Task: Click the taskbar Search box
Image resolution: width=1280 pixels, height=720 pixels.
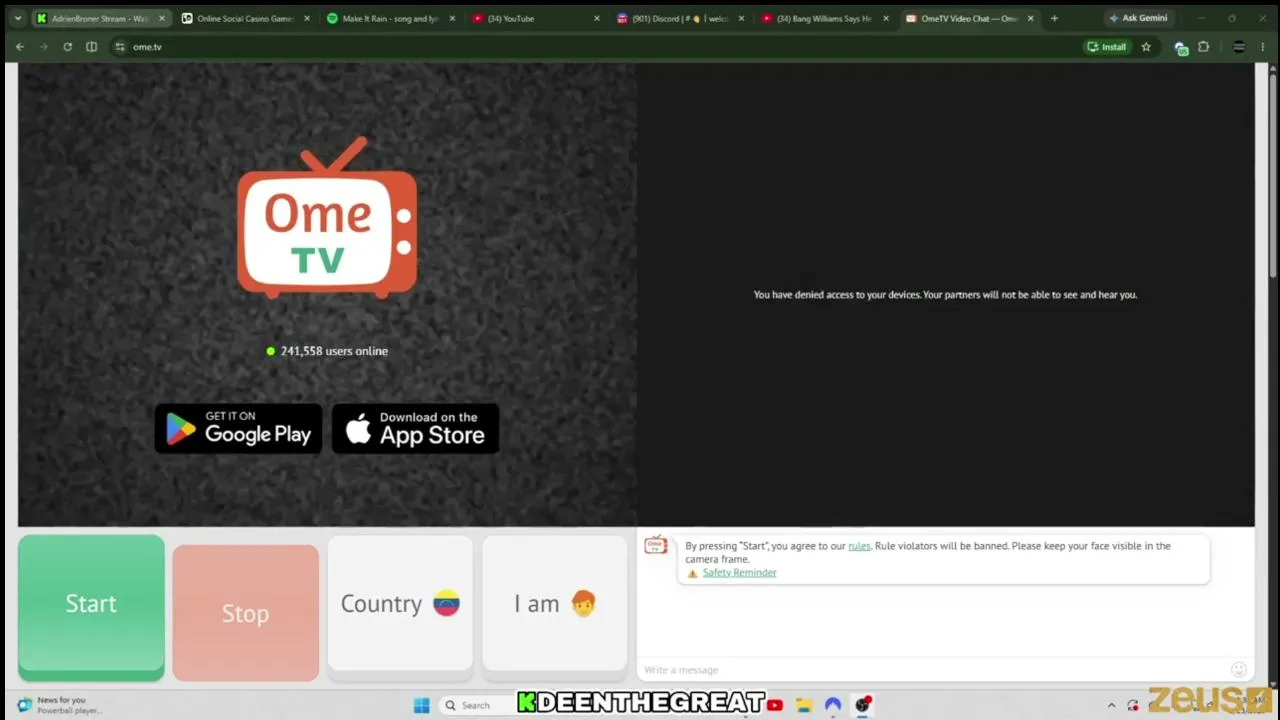Action: (476, 705)
